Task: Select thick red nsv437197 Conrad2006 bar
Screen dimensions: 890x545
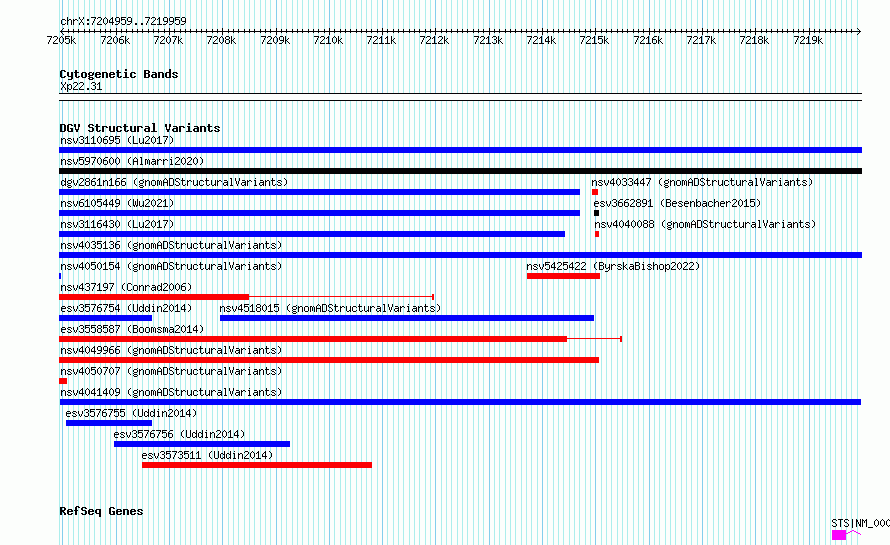Action: [154, 297]
